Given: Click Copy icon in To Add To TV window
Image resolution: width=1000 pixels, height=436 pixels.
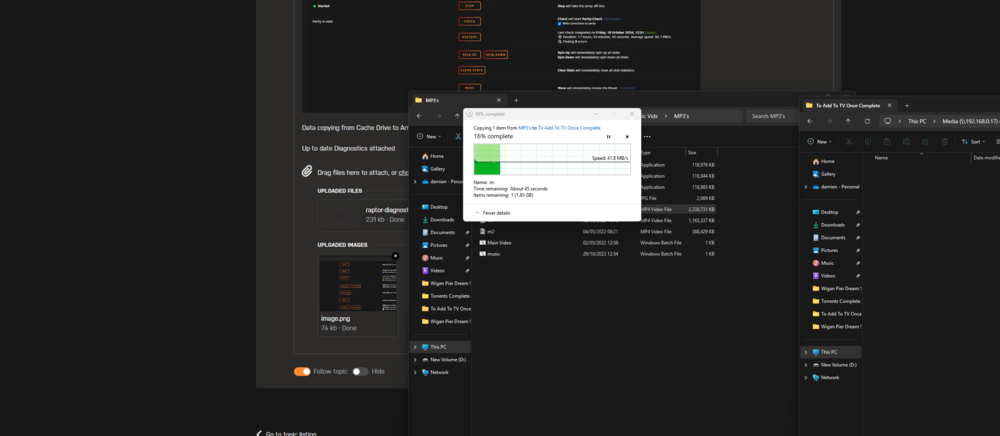Looking at the screenshot, I should [x=868, y=142].
